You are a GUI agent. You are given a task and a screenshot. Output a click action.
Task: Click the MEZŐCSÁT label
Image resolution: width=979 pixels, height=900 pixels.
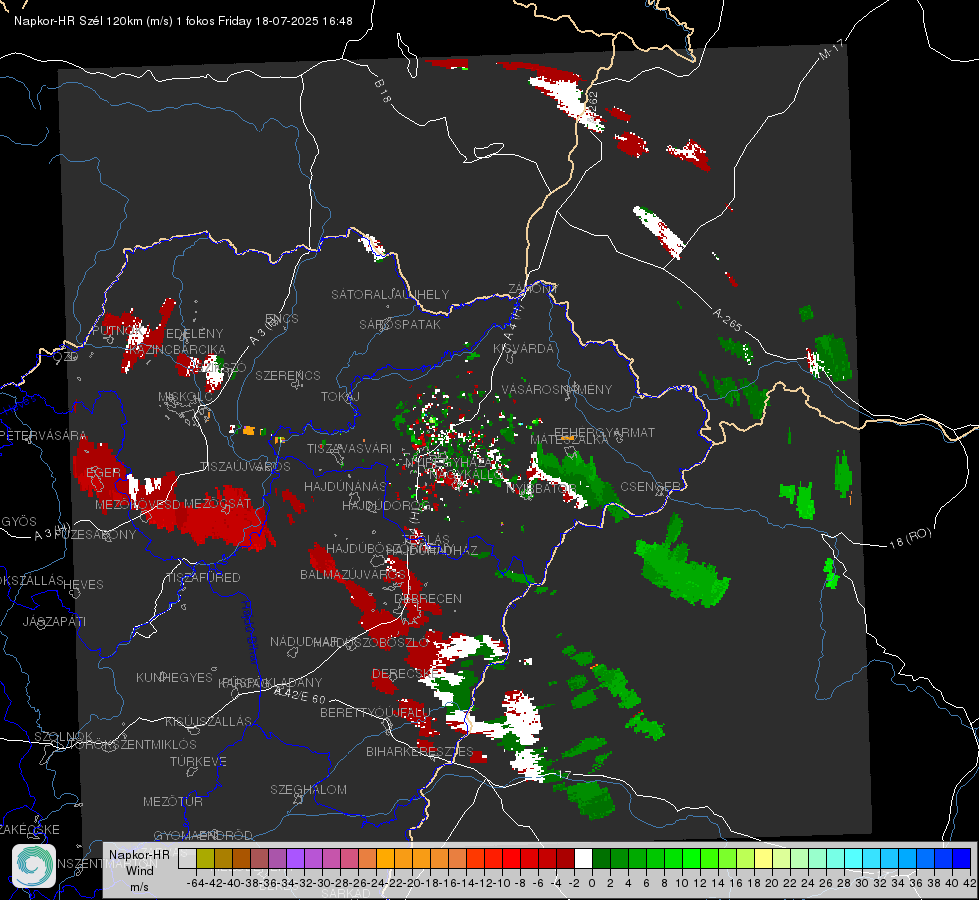click(217, 503)
